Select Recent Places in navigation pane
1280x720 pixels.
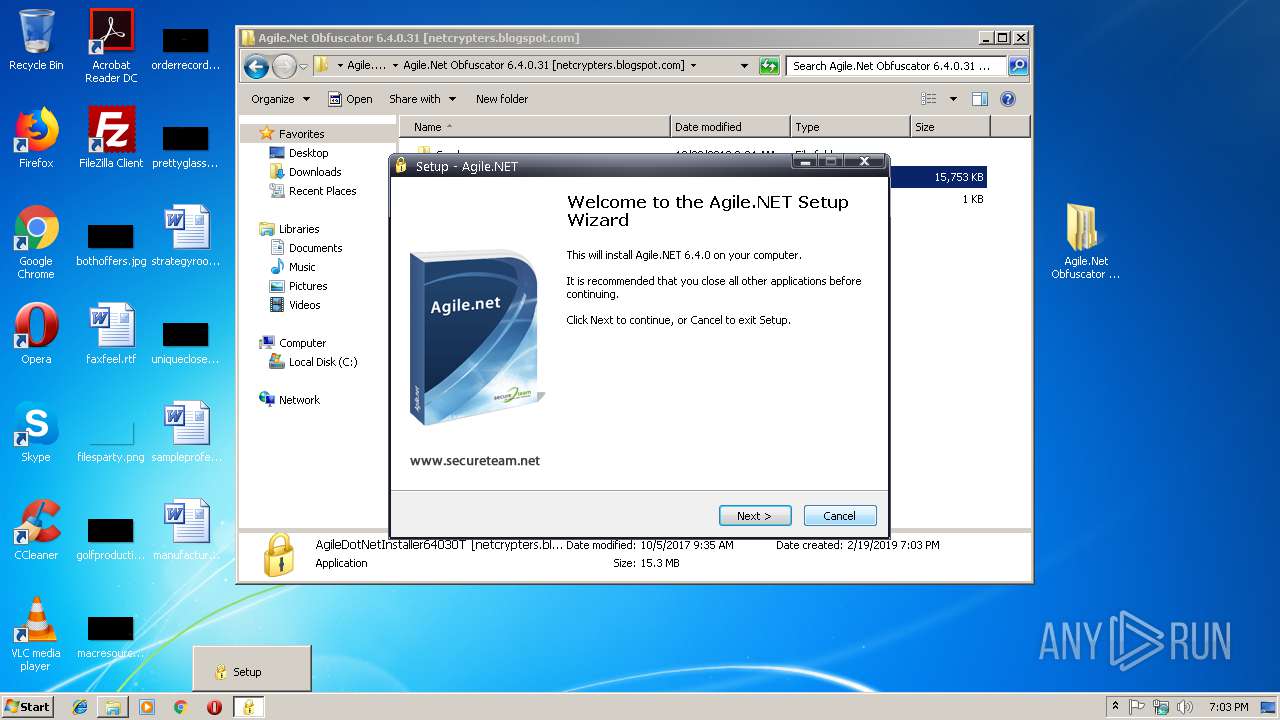tap(322, 191)
